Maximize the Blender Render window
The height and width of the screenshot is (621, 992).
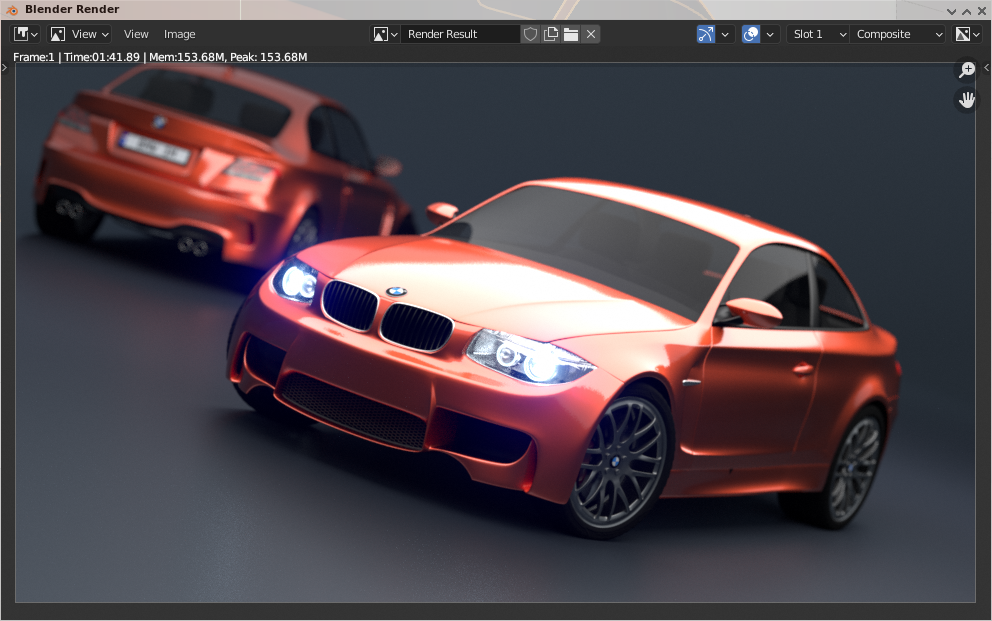point(967,11)
